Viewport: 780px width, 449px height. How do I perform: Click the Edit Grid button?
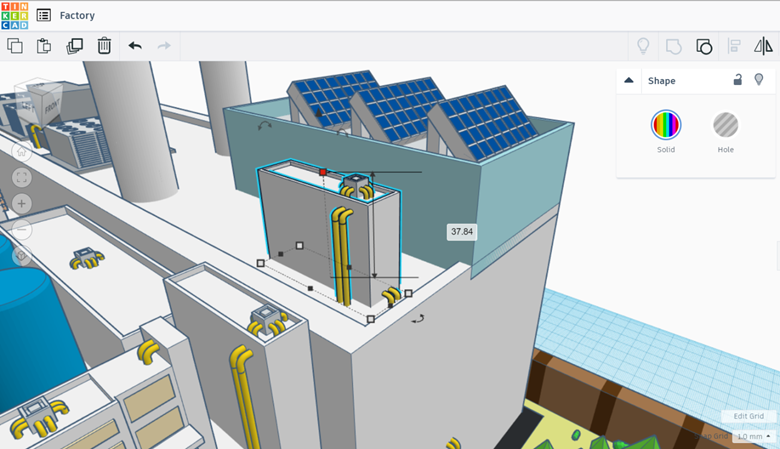point(748,416)
